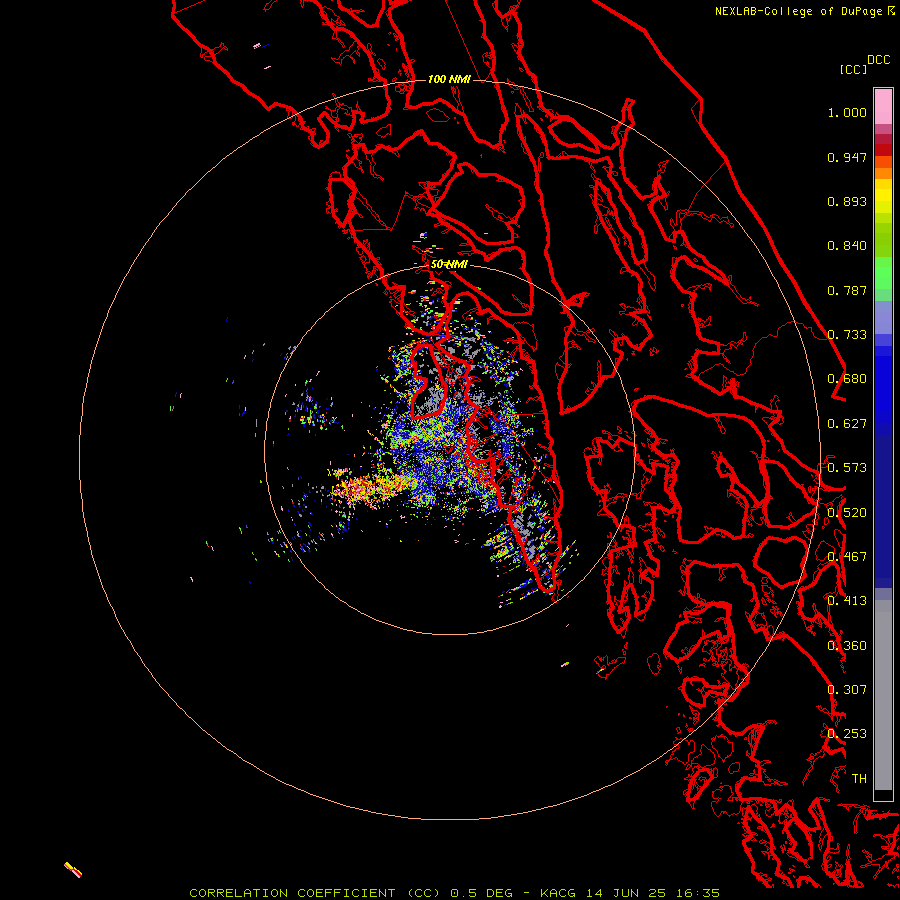Click the 0.627 scale value
Image resolution: width=900 pixels, height=900 pixels.
click(847, 424)
